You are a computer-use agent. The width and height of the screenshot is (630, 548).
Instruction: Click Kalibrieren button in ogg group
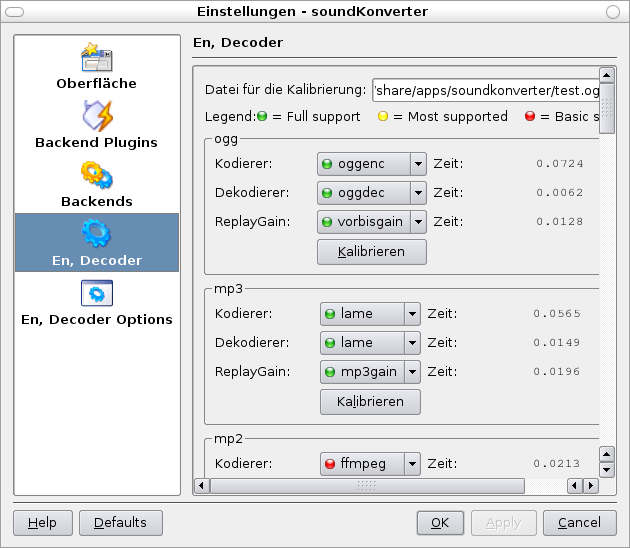372,252
